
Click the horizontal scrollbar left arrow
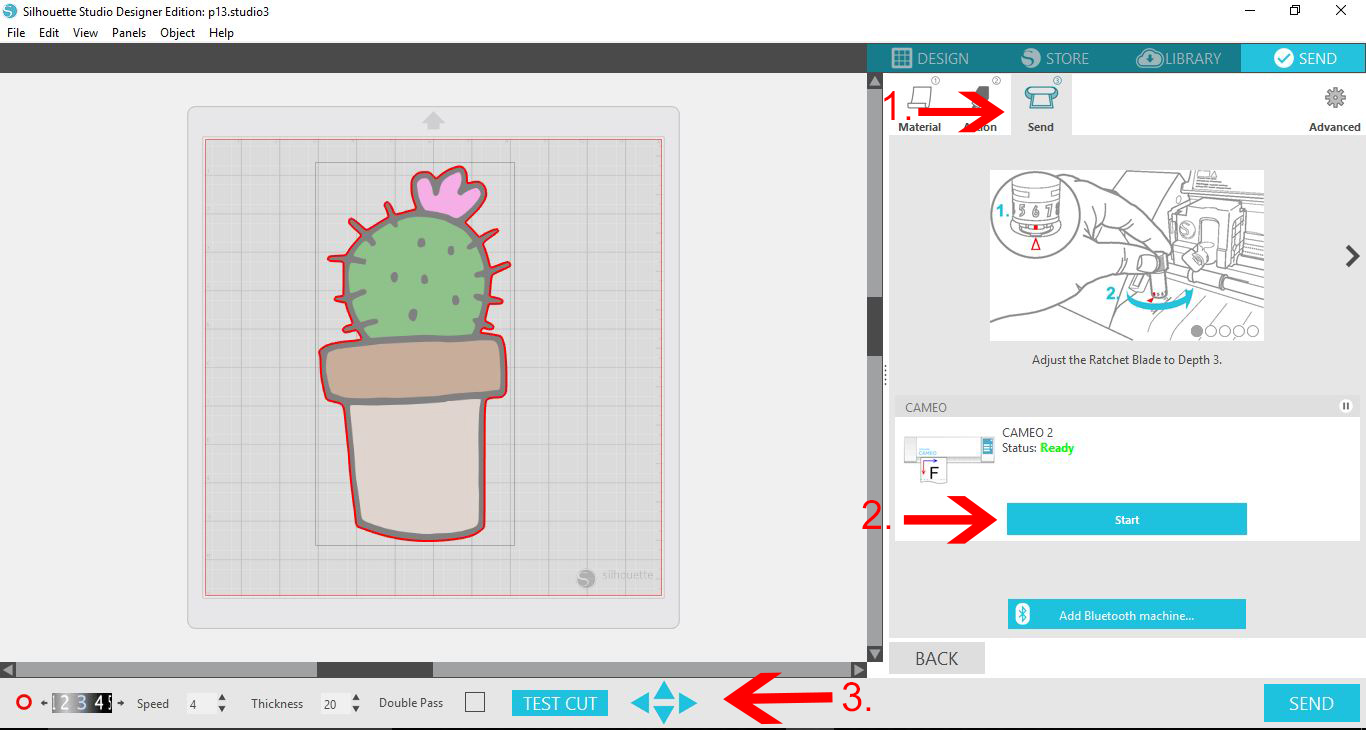(x=8, y=669)
